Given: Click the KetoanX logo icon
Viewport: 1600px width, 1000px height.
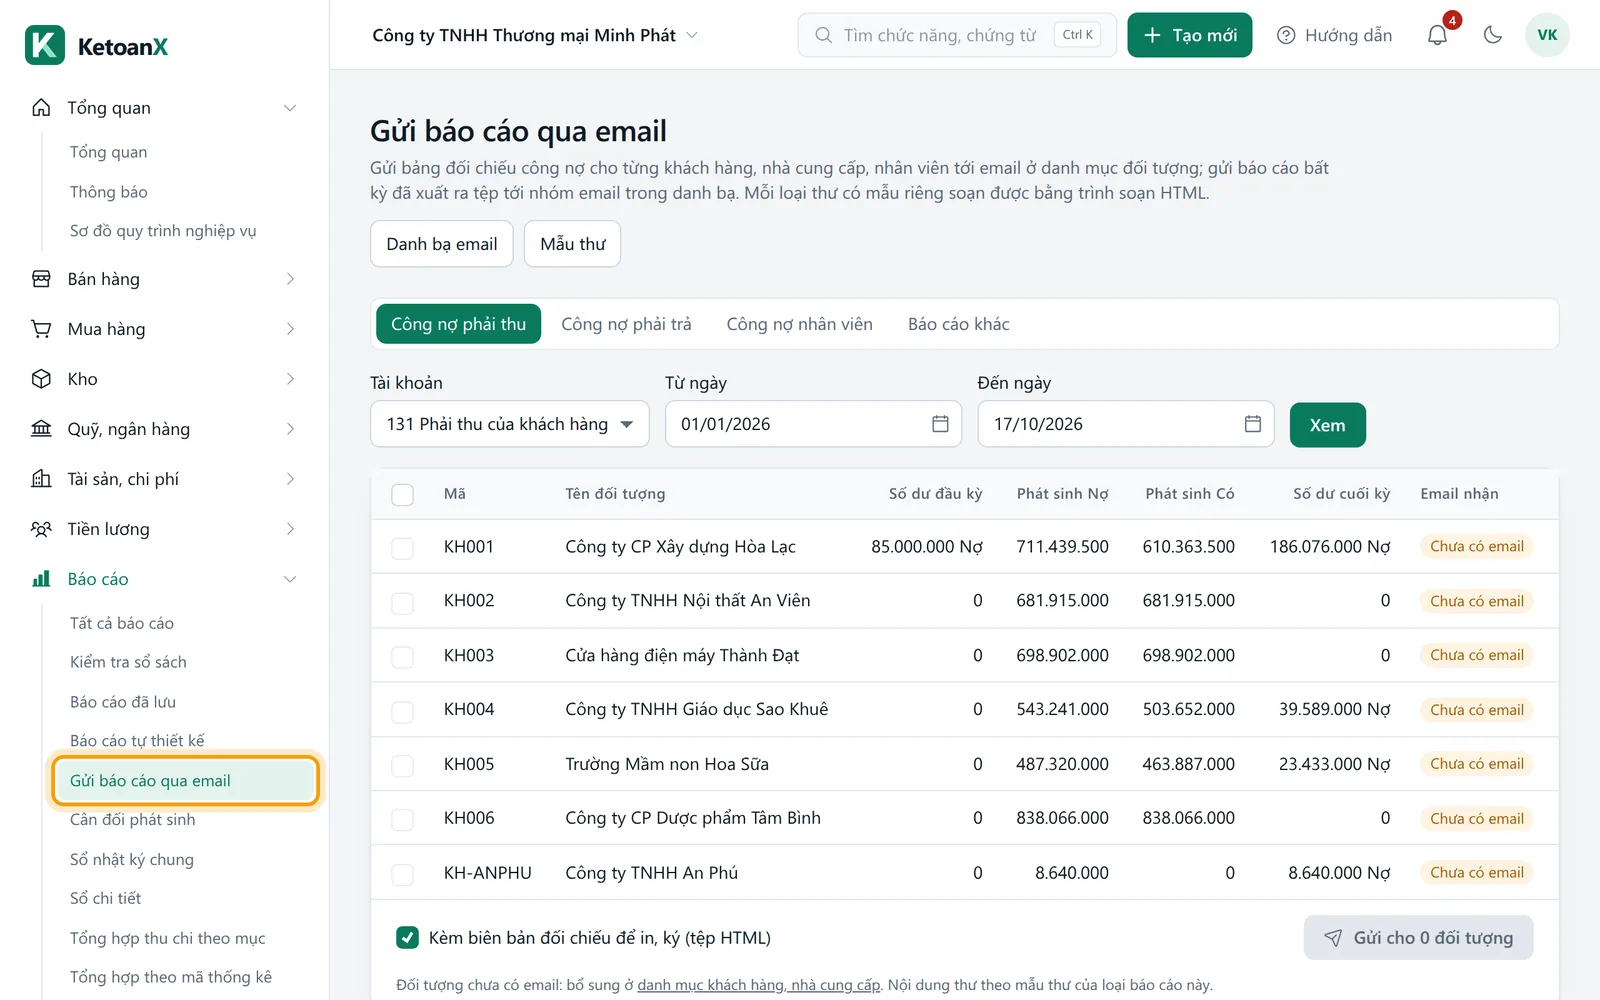Looking at the screenshot, I should pos(45,46).
